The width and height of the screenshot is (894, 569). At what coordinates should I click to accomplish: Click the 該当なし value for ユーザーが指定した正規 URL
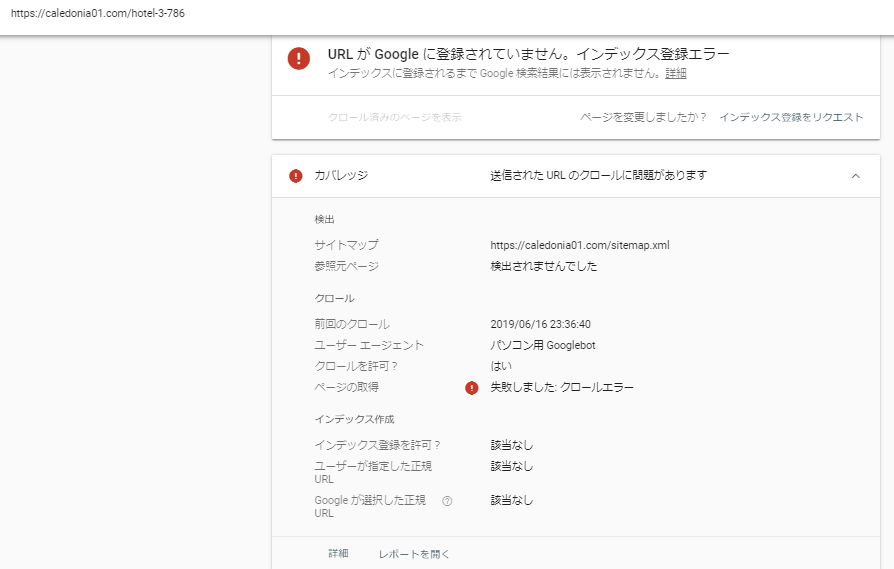[511, 466]
